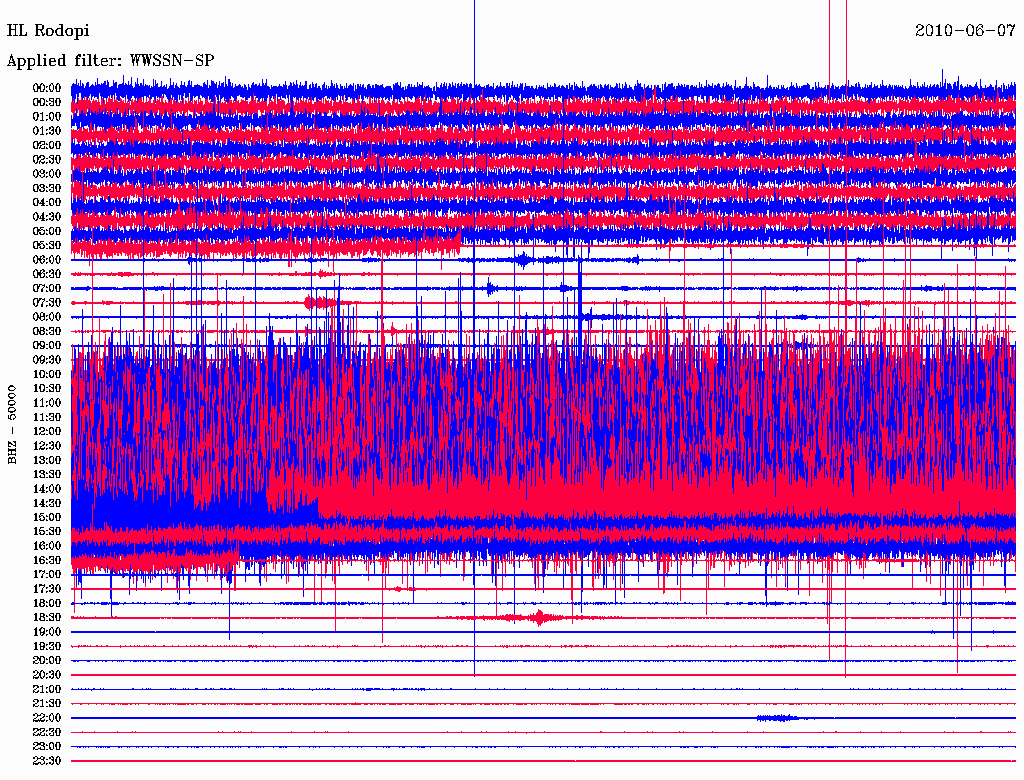Select the 17:00 time label
1024x780 pixels.
click(x=47, y=575)
